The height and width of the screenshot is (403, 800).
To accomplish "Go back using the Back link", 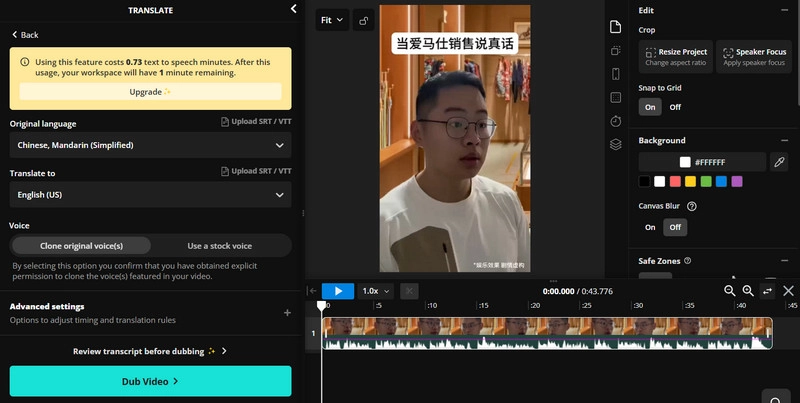I will click(x=25, y=35).
